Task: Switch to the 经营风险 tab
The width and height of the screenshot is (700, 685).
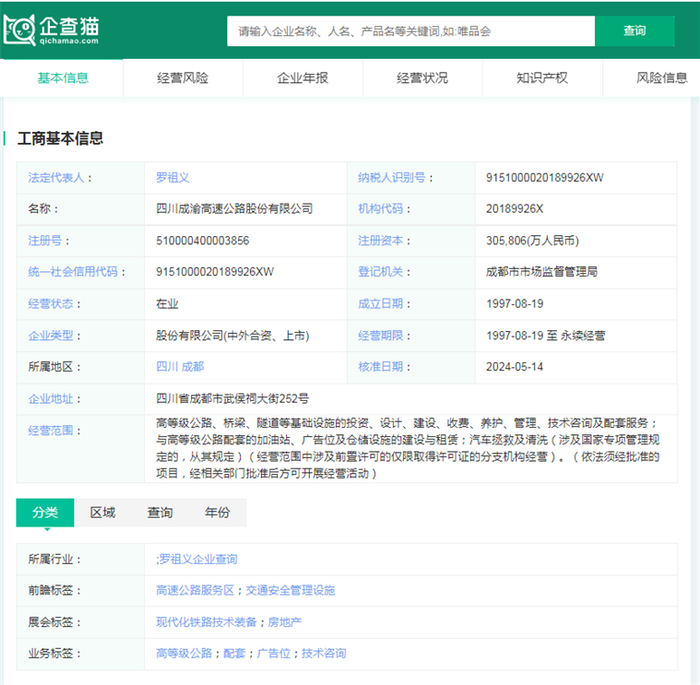Action: (182, 78)
